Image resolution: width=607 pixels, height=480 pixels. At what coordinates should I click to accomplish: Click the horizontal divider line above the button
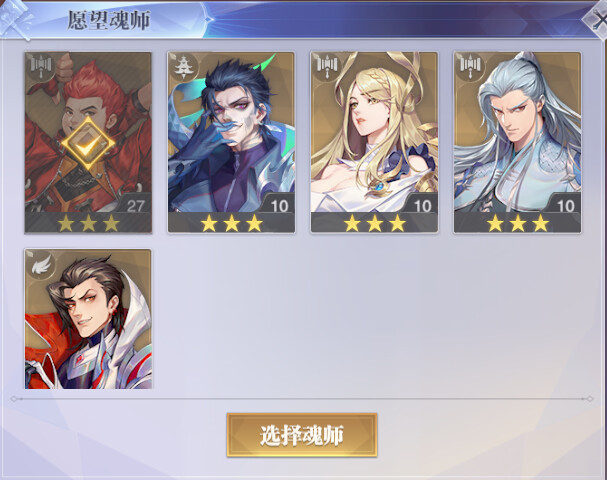pos(302,398)
